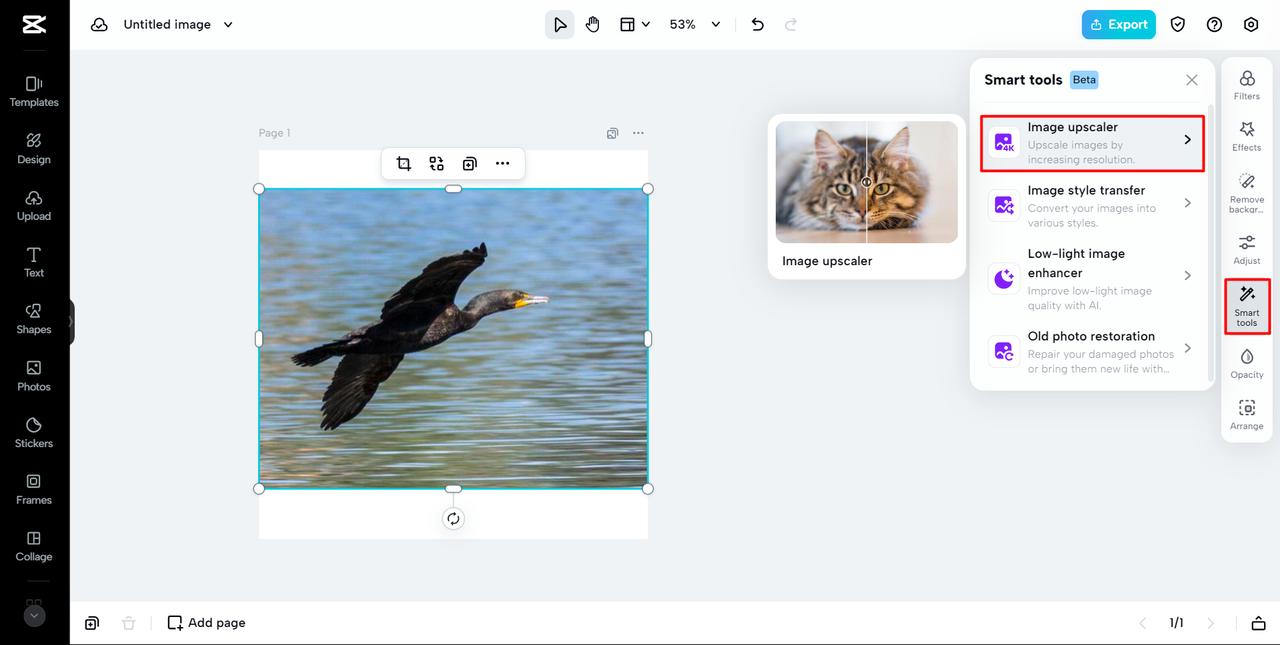Click the duplicate icon in floating toolbar
Screen dimensions: 1280x645
[470, 164]
